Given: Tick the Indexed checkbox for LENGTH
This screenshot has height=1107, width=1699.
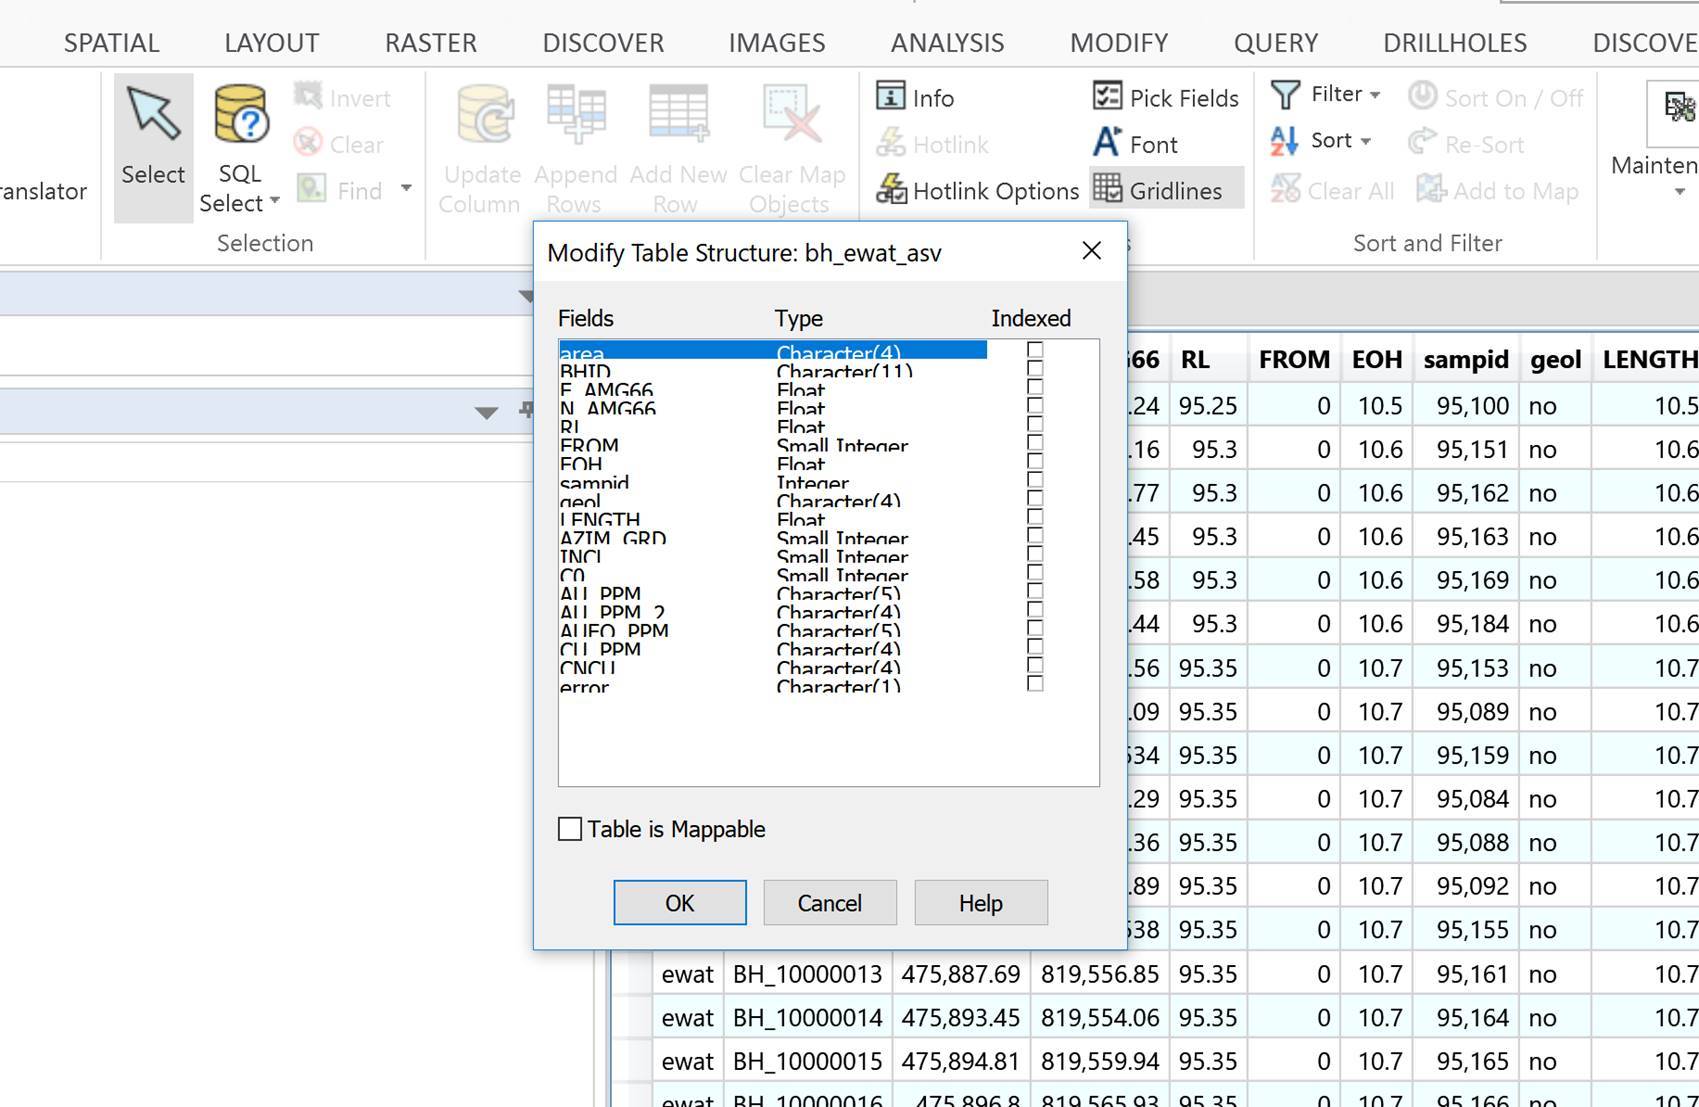Looking at the screenshot, I should (1035, 517).
